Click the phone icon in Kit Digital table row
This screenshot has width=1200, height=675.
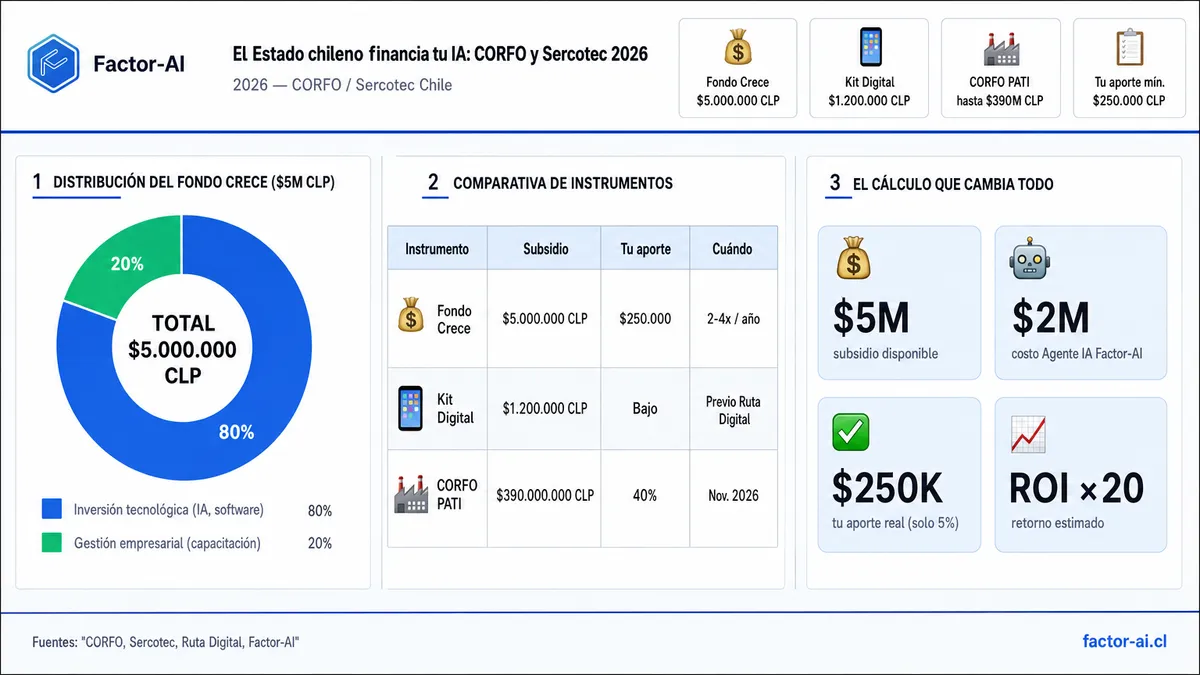pyautogui.click(x=410, y=408)
